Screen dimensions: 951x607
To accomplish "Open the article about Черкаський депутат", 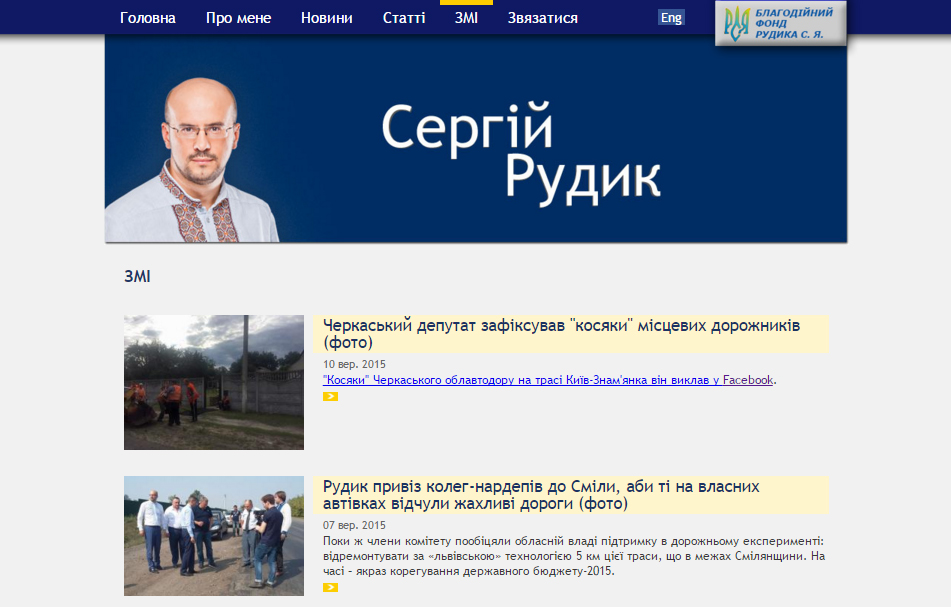I will click(561, 334).
